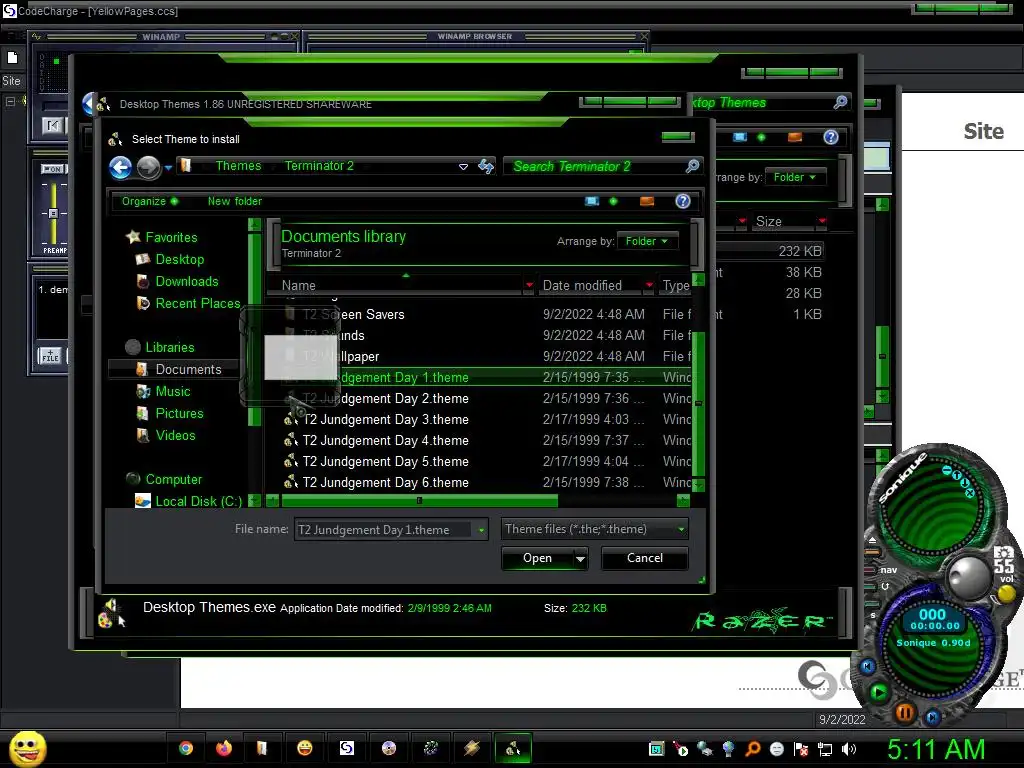Click the Winamp lightning taskbar icon
This screenshot has height=768, width=1024.
(472, 748)
